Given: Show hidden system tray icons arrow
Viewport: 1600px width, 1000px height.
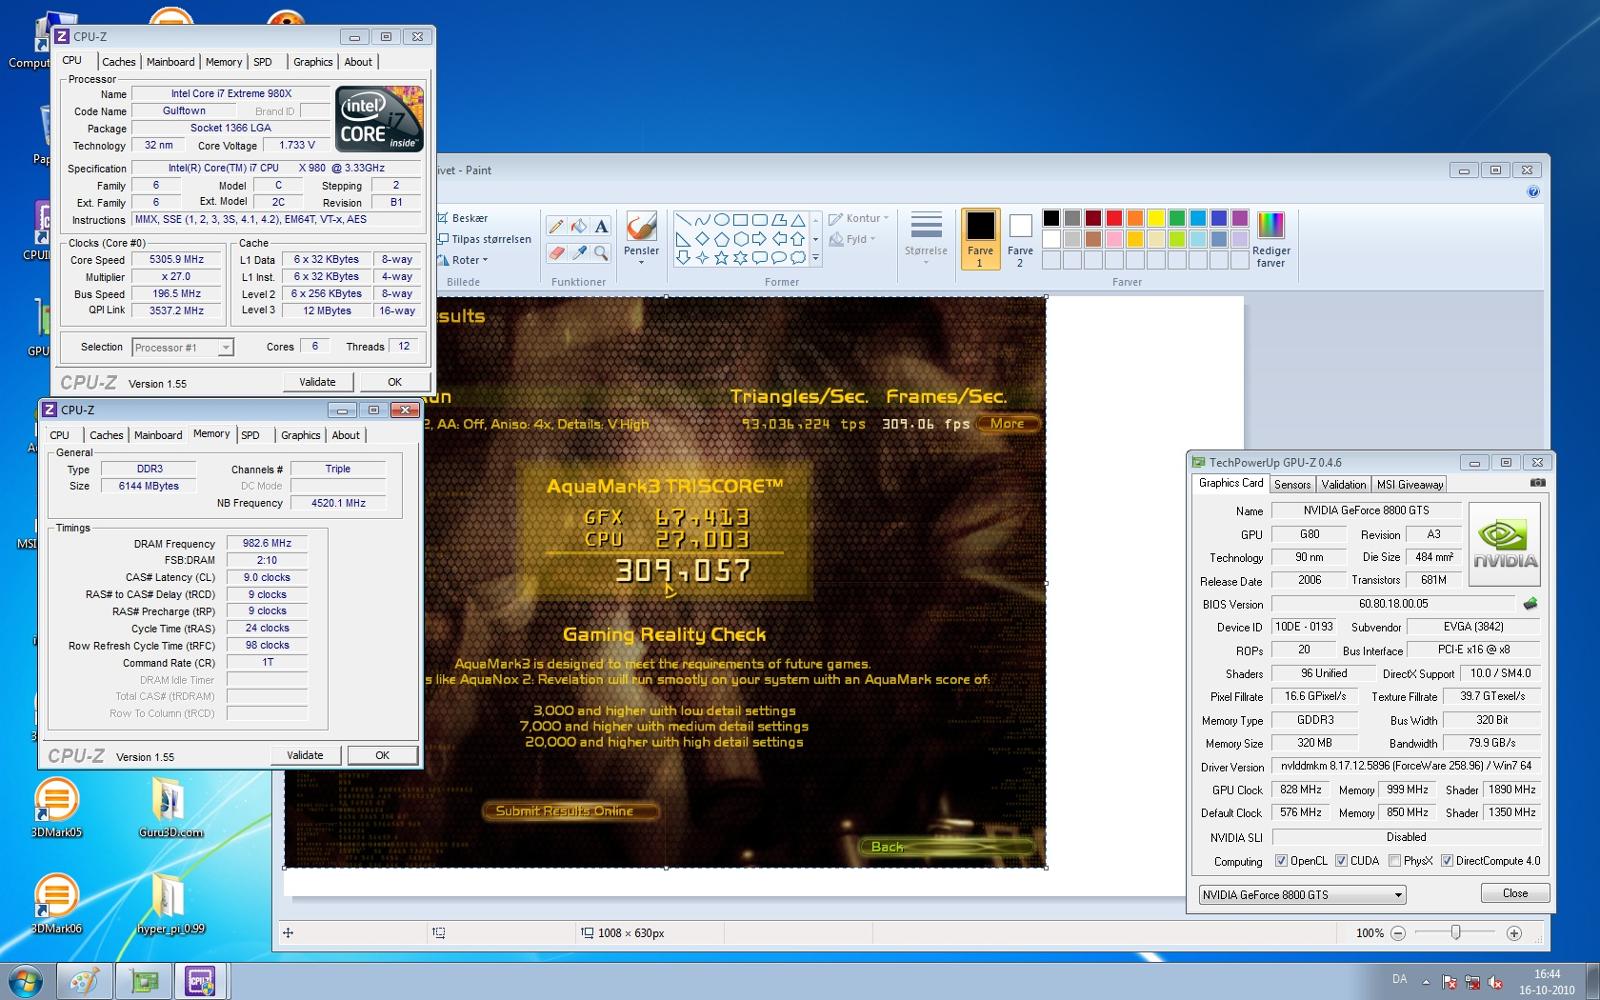Looking at the screenshot, I should [x=1425, y=982].
